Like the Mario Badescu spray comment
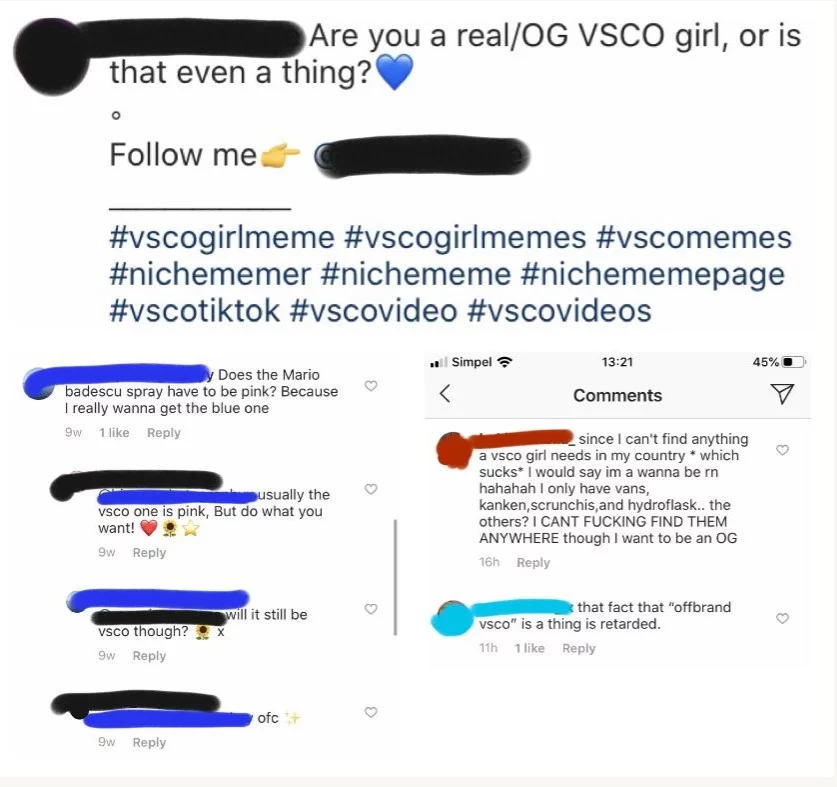Viewport: 837px width, 787px height. pyautogui.click(x=370, y=385)
